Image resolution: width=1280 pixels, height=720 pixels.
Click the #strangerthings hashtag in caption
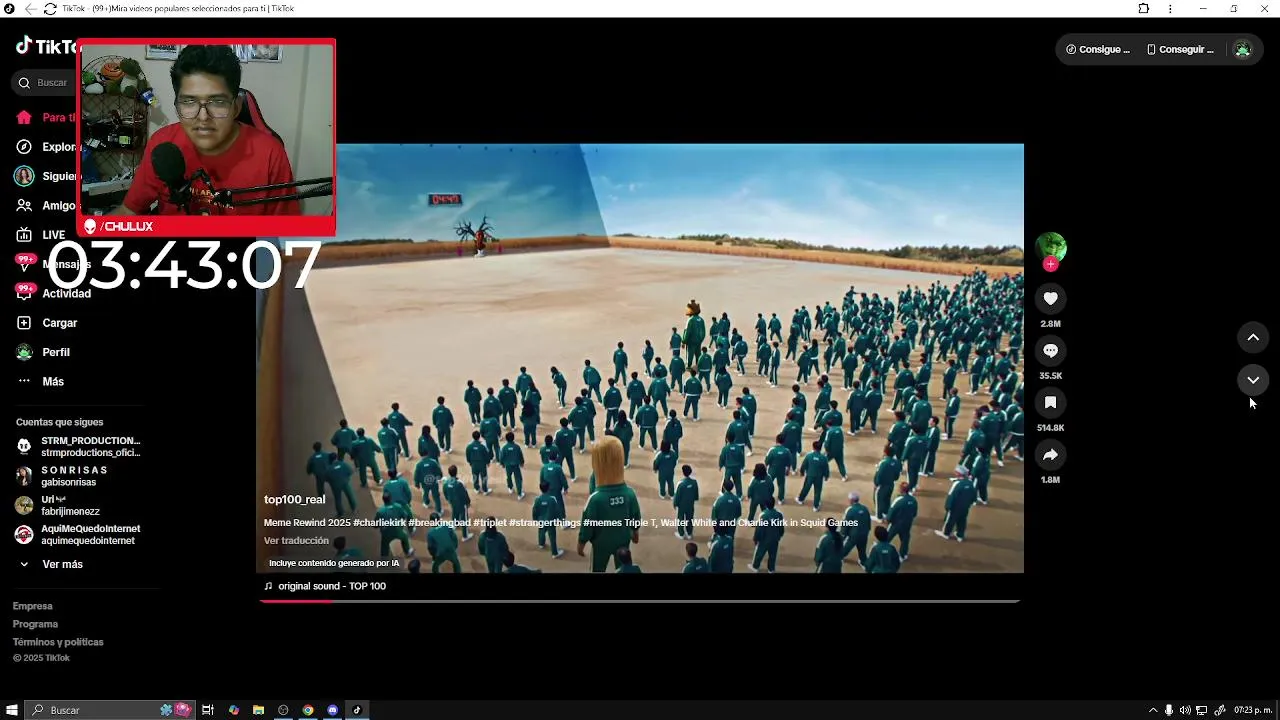544,523
